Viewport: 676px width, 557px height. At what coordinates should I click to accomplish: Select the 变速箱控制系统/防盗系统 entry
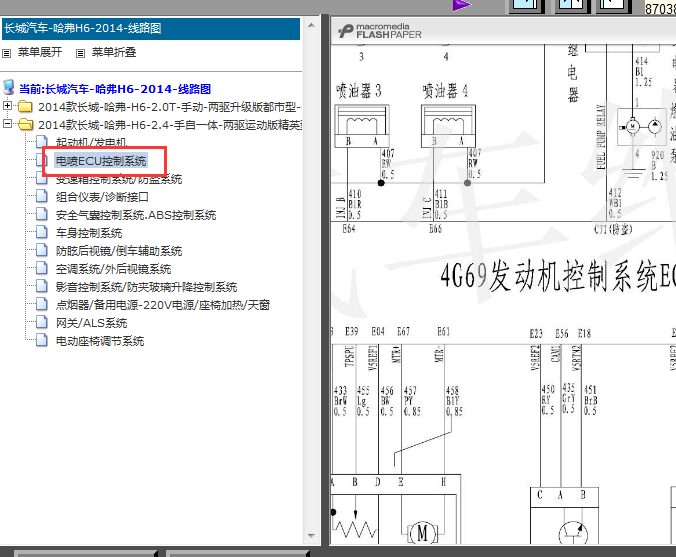point(119,179)
